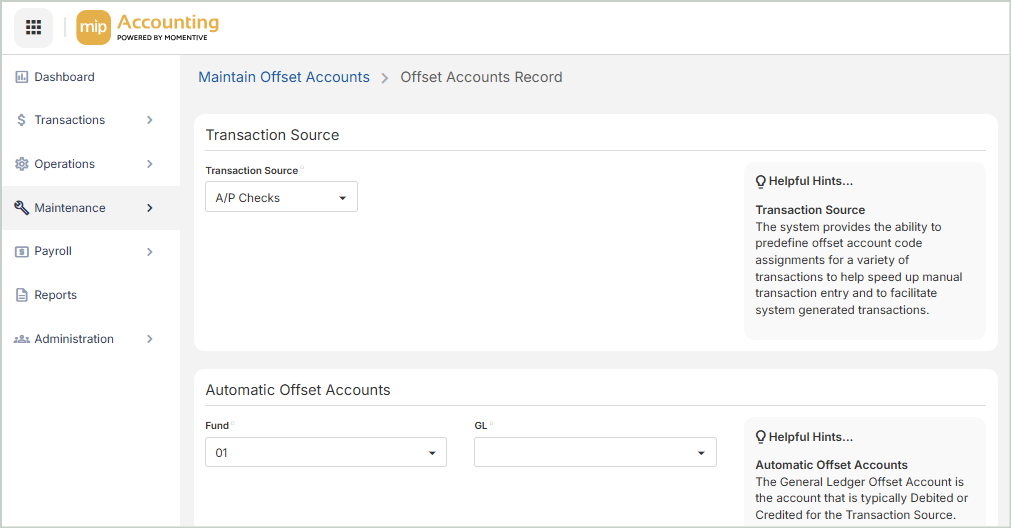Open the Transaction Source dropdown
The width and height of the screenshot is (1011, 528).
281,198
